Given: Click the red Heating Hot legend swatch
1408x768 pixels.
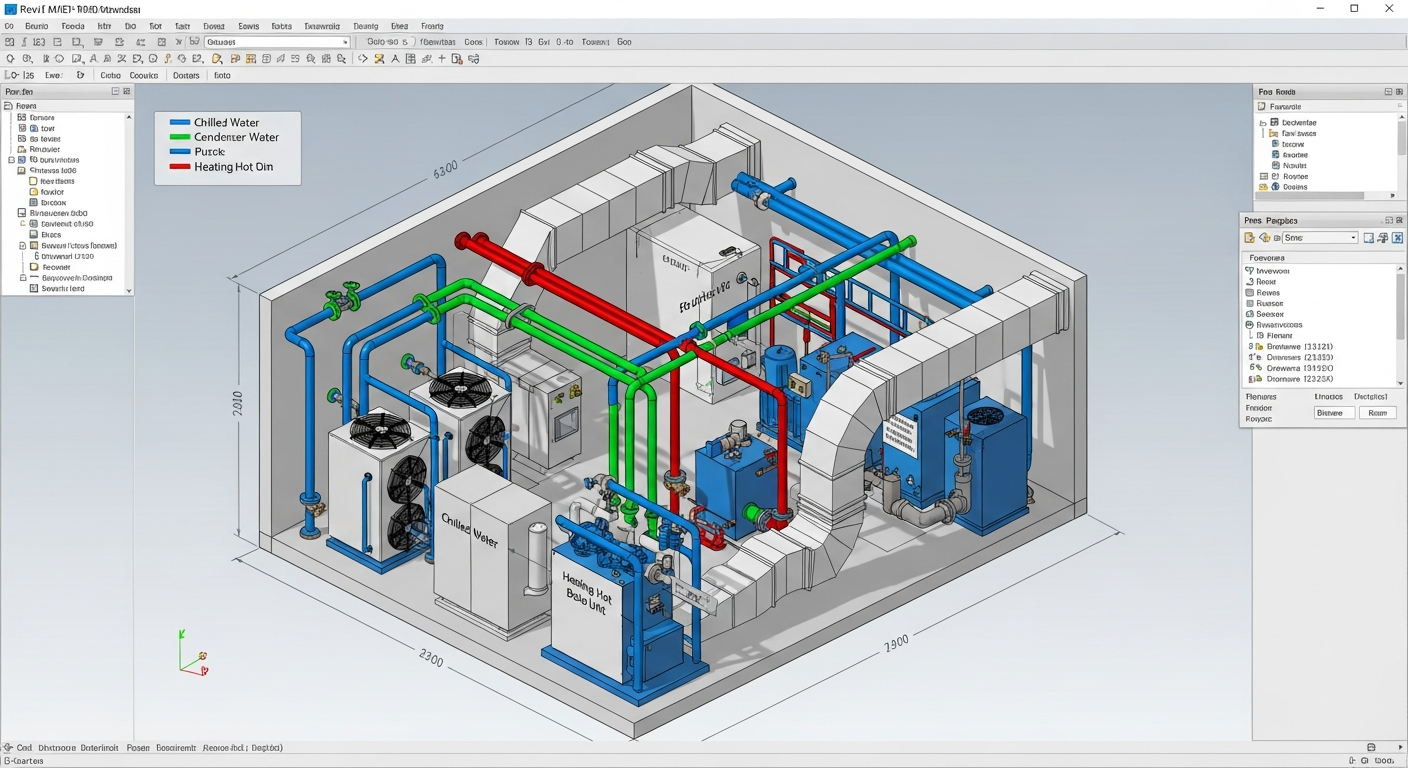Looking at the screenshot, I should tap(180, 167).
